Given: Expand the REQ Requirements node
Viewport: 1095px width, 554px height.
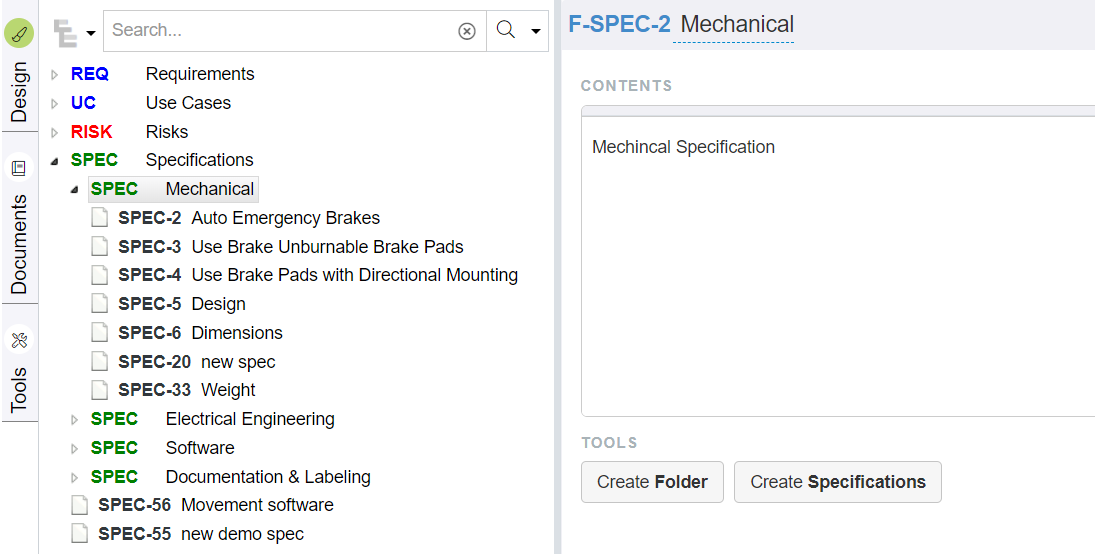Looking at the screenshot, I should click(x=55, y=74).
